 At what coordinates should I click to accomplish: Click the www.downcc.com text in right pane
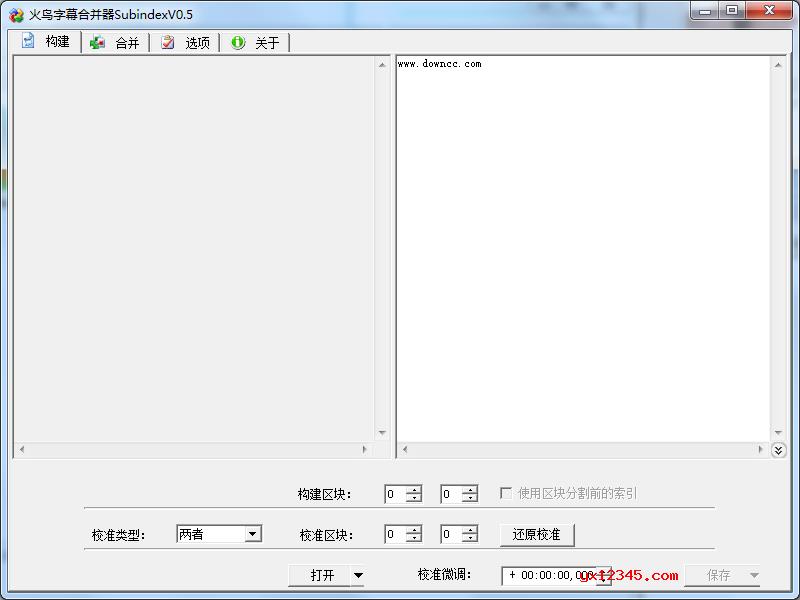(x=439, y=64)
